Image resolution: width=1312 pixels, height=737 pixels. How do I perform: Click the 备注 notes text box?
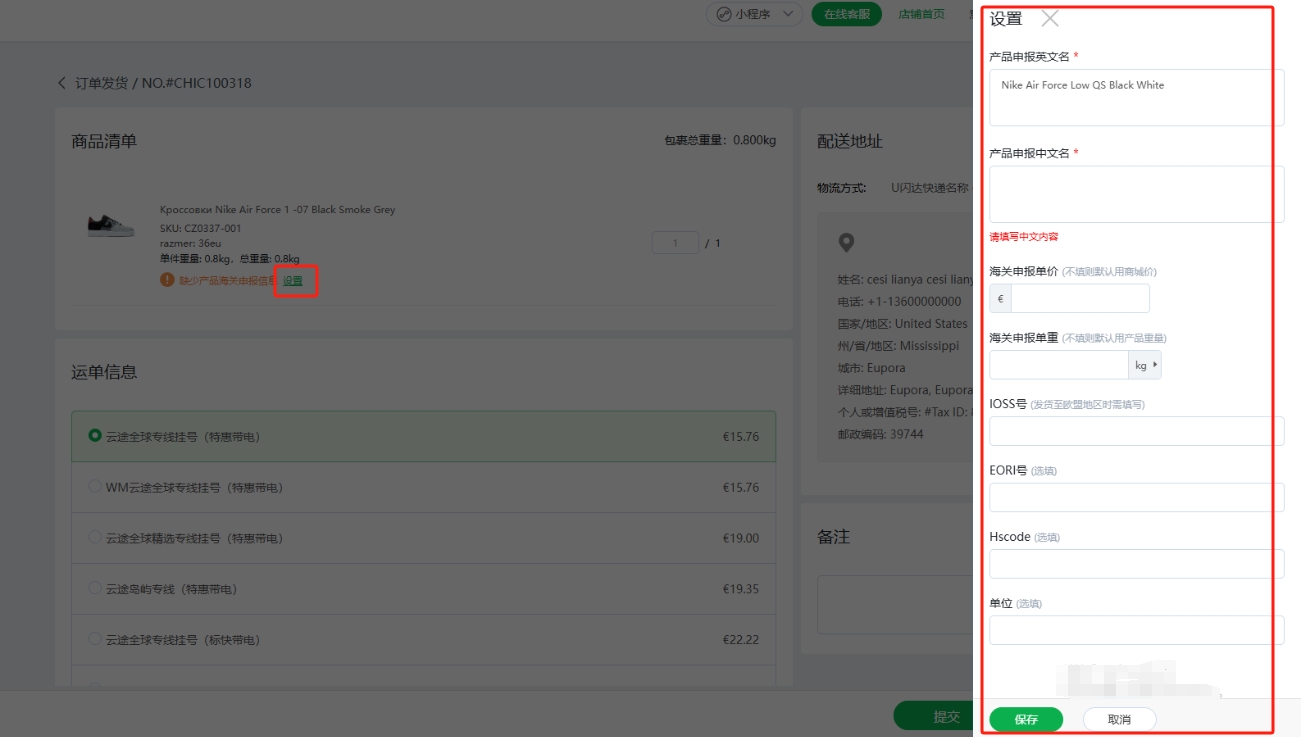pyautogui.click(x=895, y=604)
